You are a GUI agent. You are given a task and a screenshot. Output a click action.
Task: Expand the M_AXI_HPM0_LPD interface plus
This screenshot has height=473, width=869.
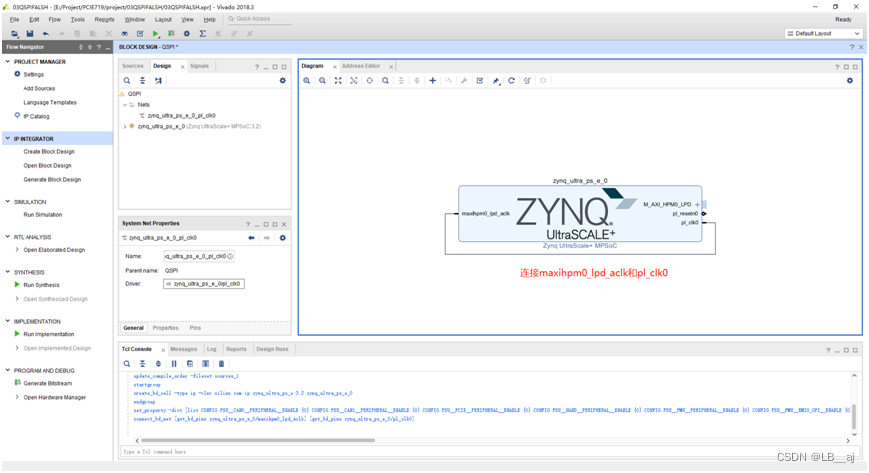697,205
